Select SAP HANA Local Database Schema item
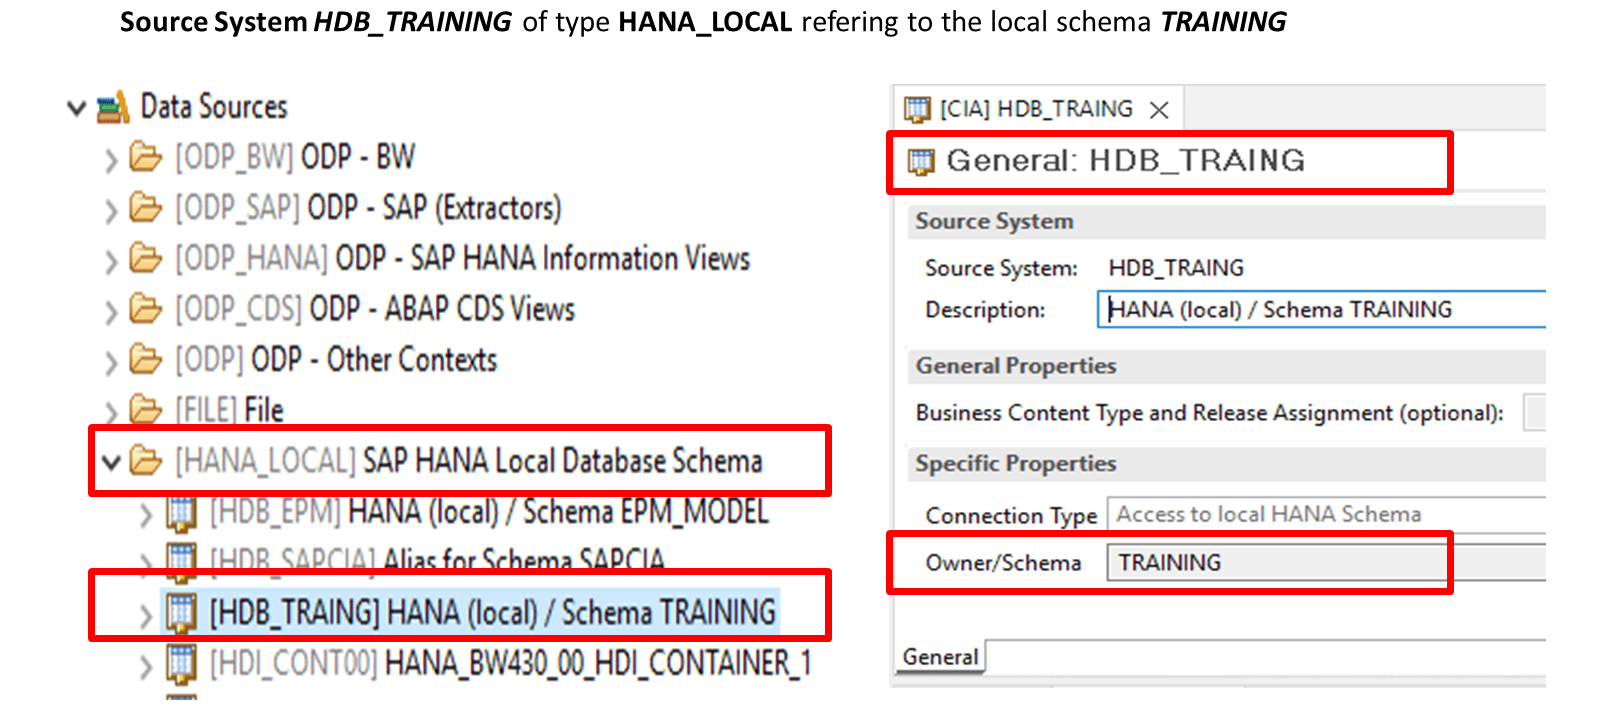The width and height of the screenshot is (1600, 710). pyautogui.click(x=468, y=461)
